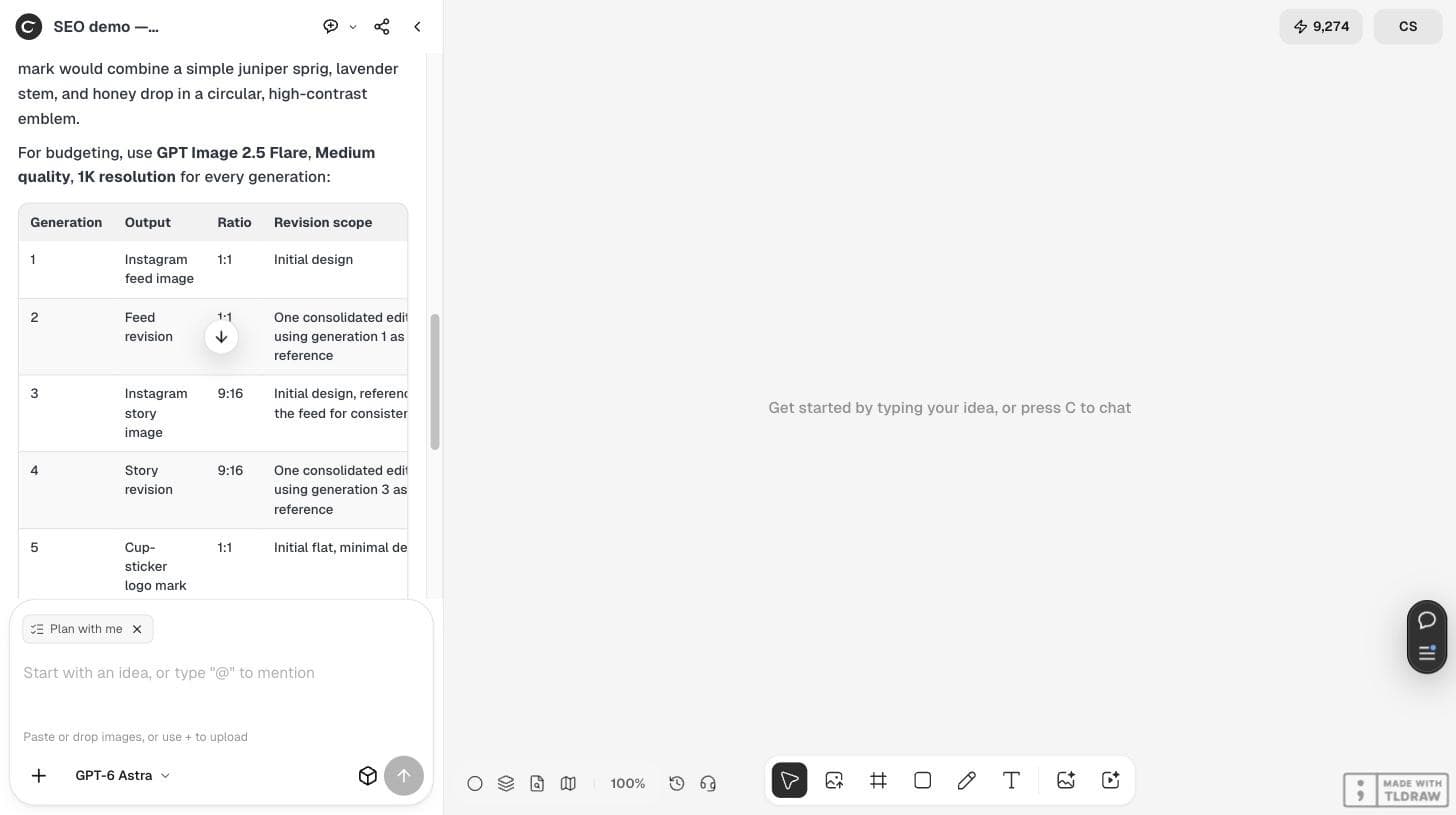
Task: Open the CS account menu
Action: point(1408,27)
